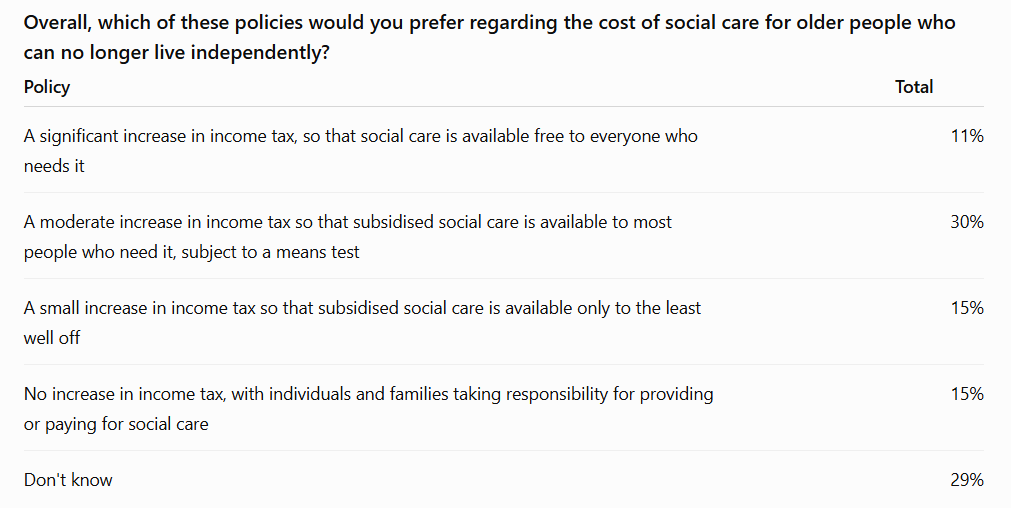
Task: Select the small increase in income tax policy
Action: coord(362,322)
